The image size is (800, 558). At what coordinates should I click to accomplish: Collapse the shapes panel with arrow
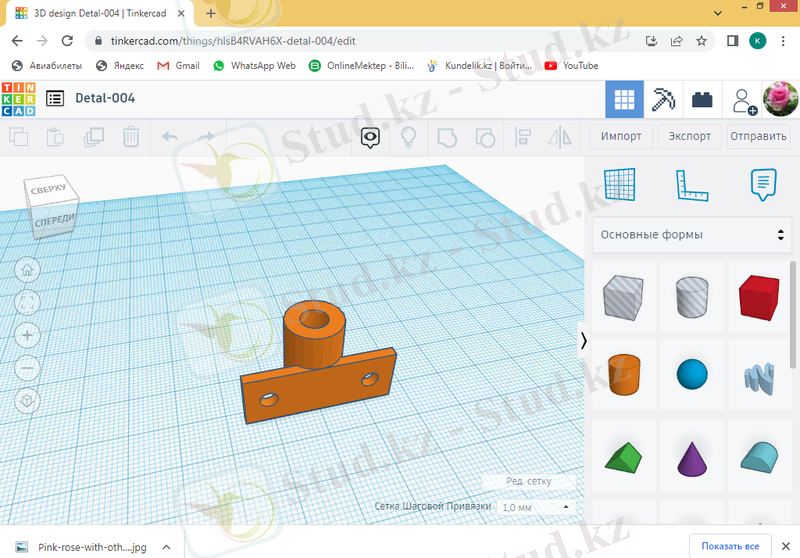click(x=584, y=341)
